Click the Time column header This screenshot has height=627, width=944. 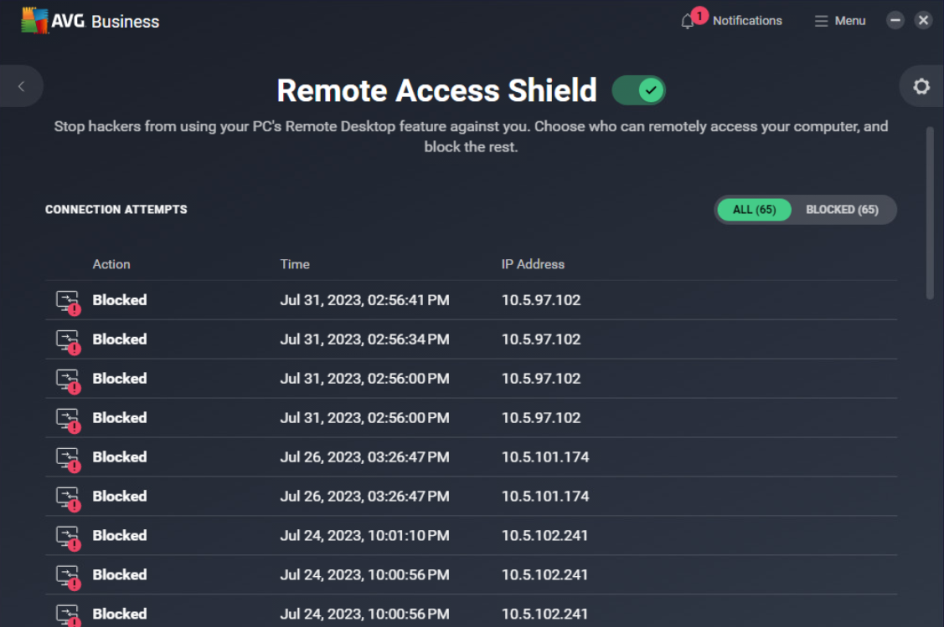point(294,264)
